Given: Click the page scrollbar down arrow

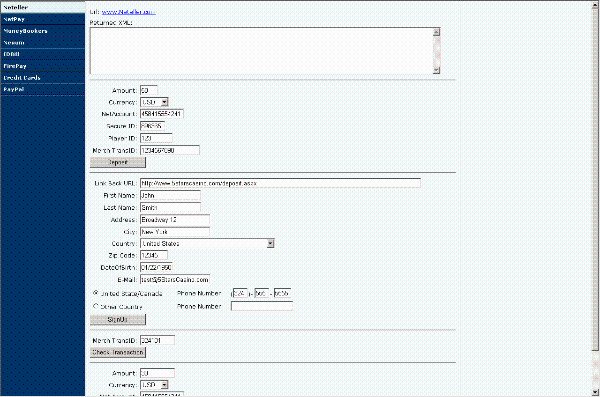Looking at the screenshot, I should pyautogui.click(x=595, y=392).
